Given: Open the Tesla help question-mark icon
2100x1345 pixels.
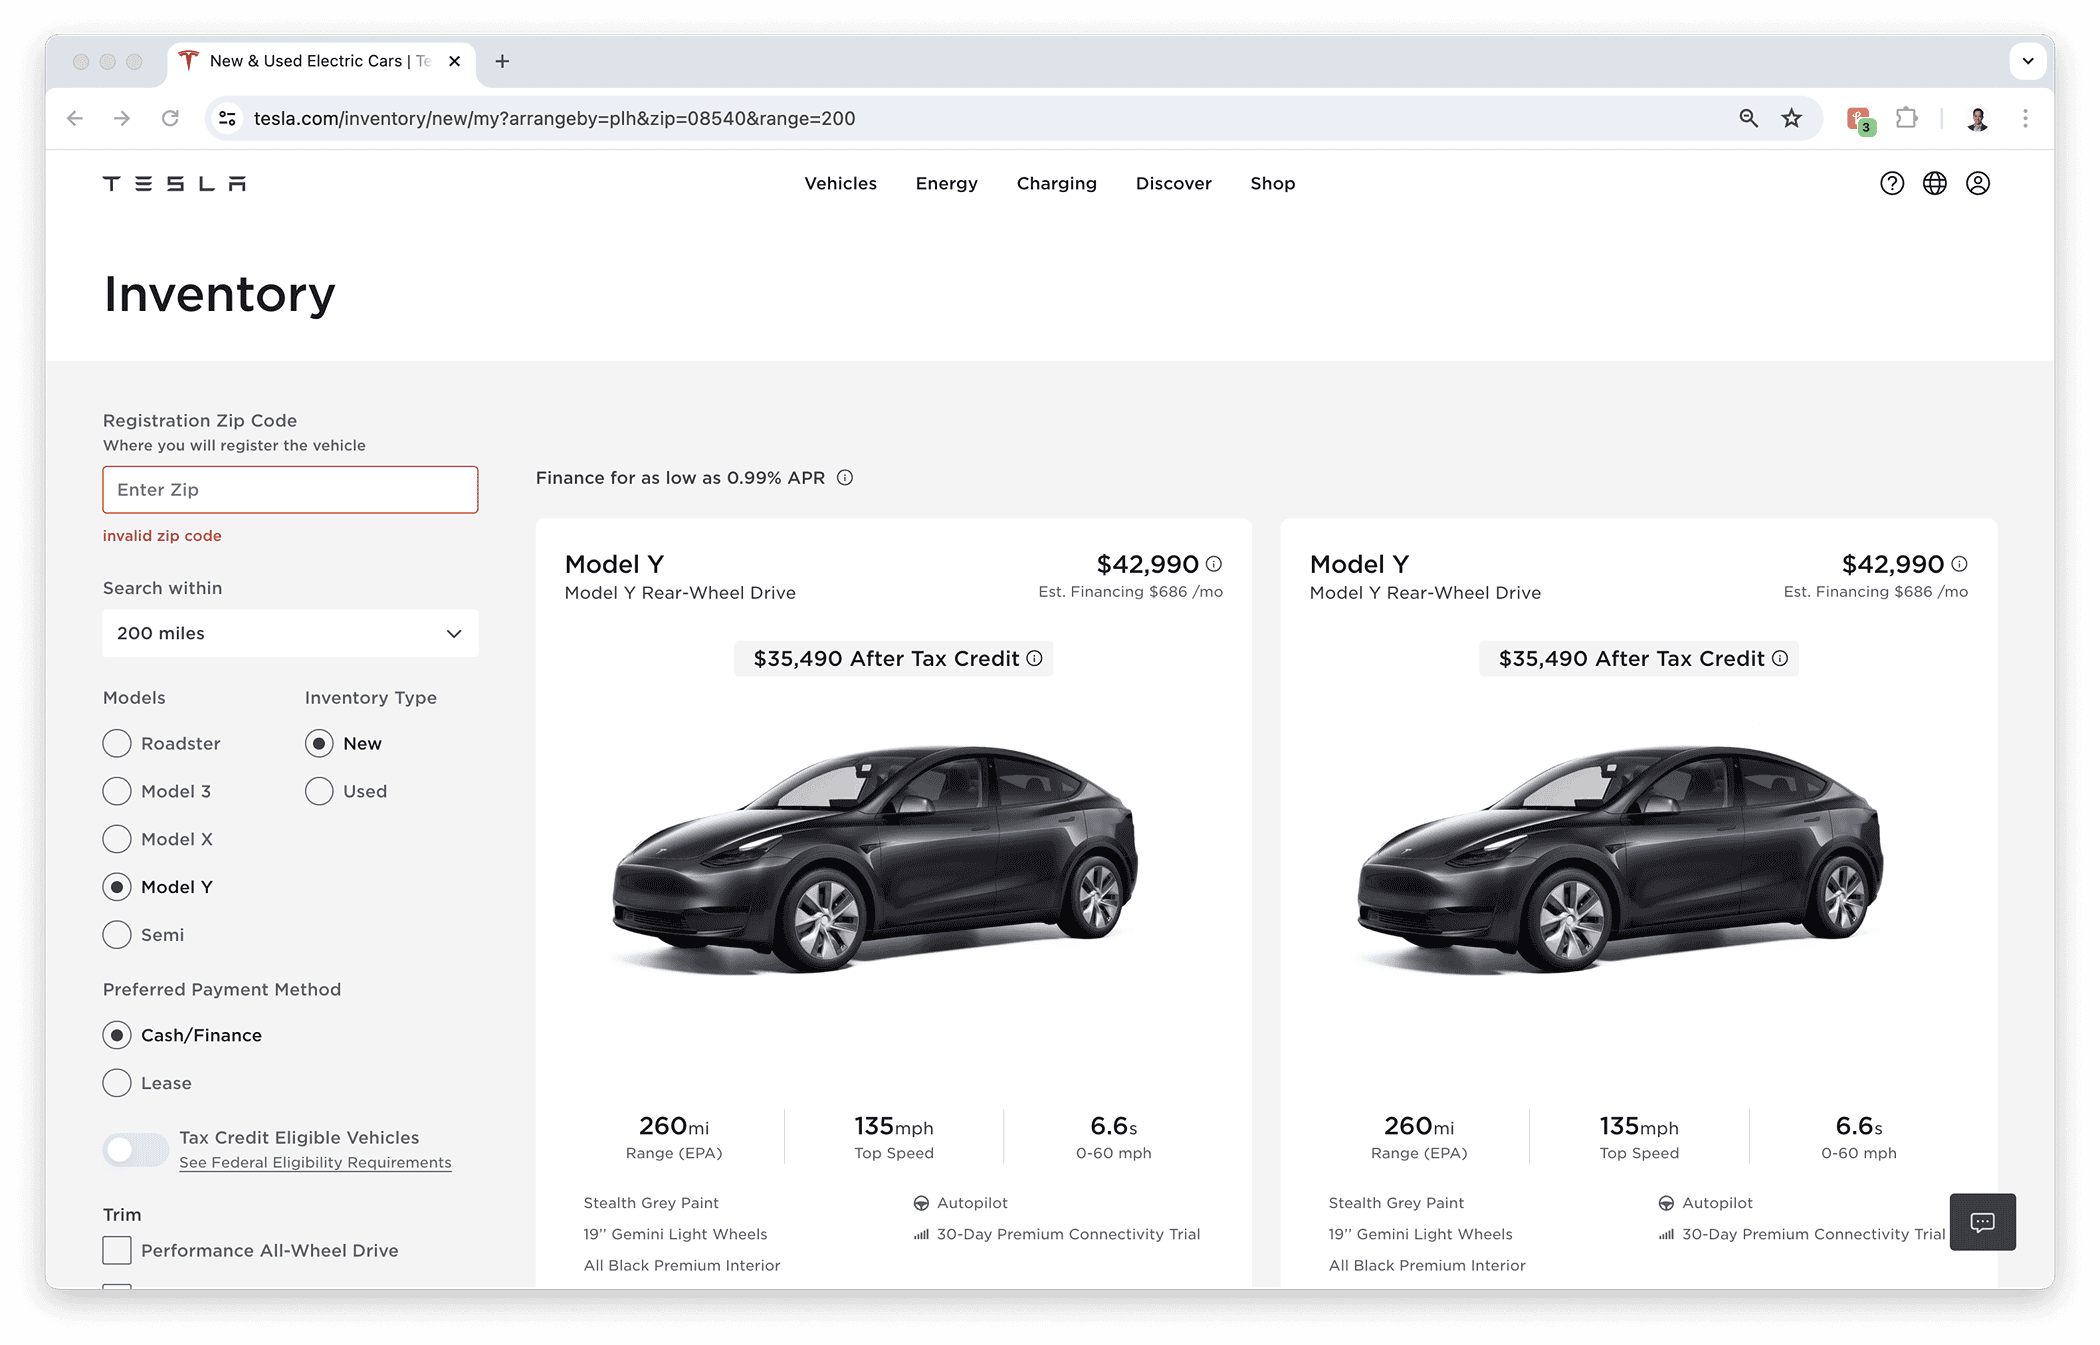Looking at the screenshot, I should click(x=1892, y=183).
